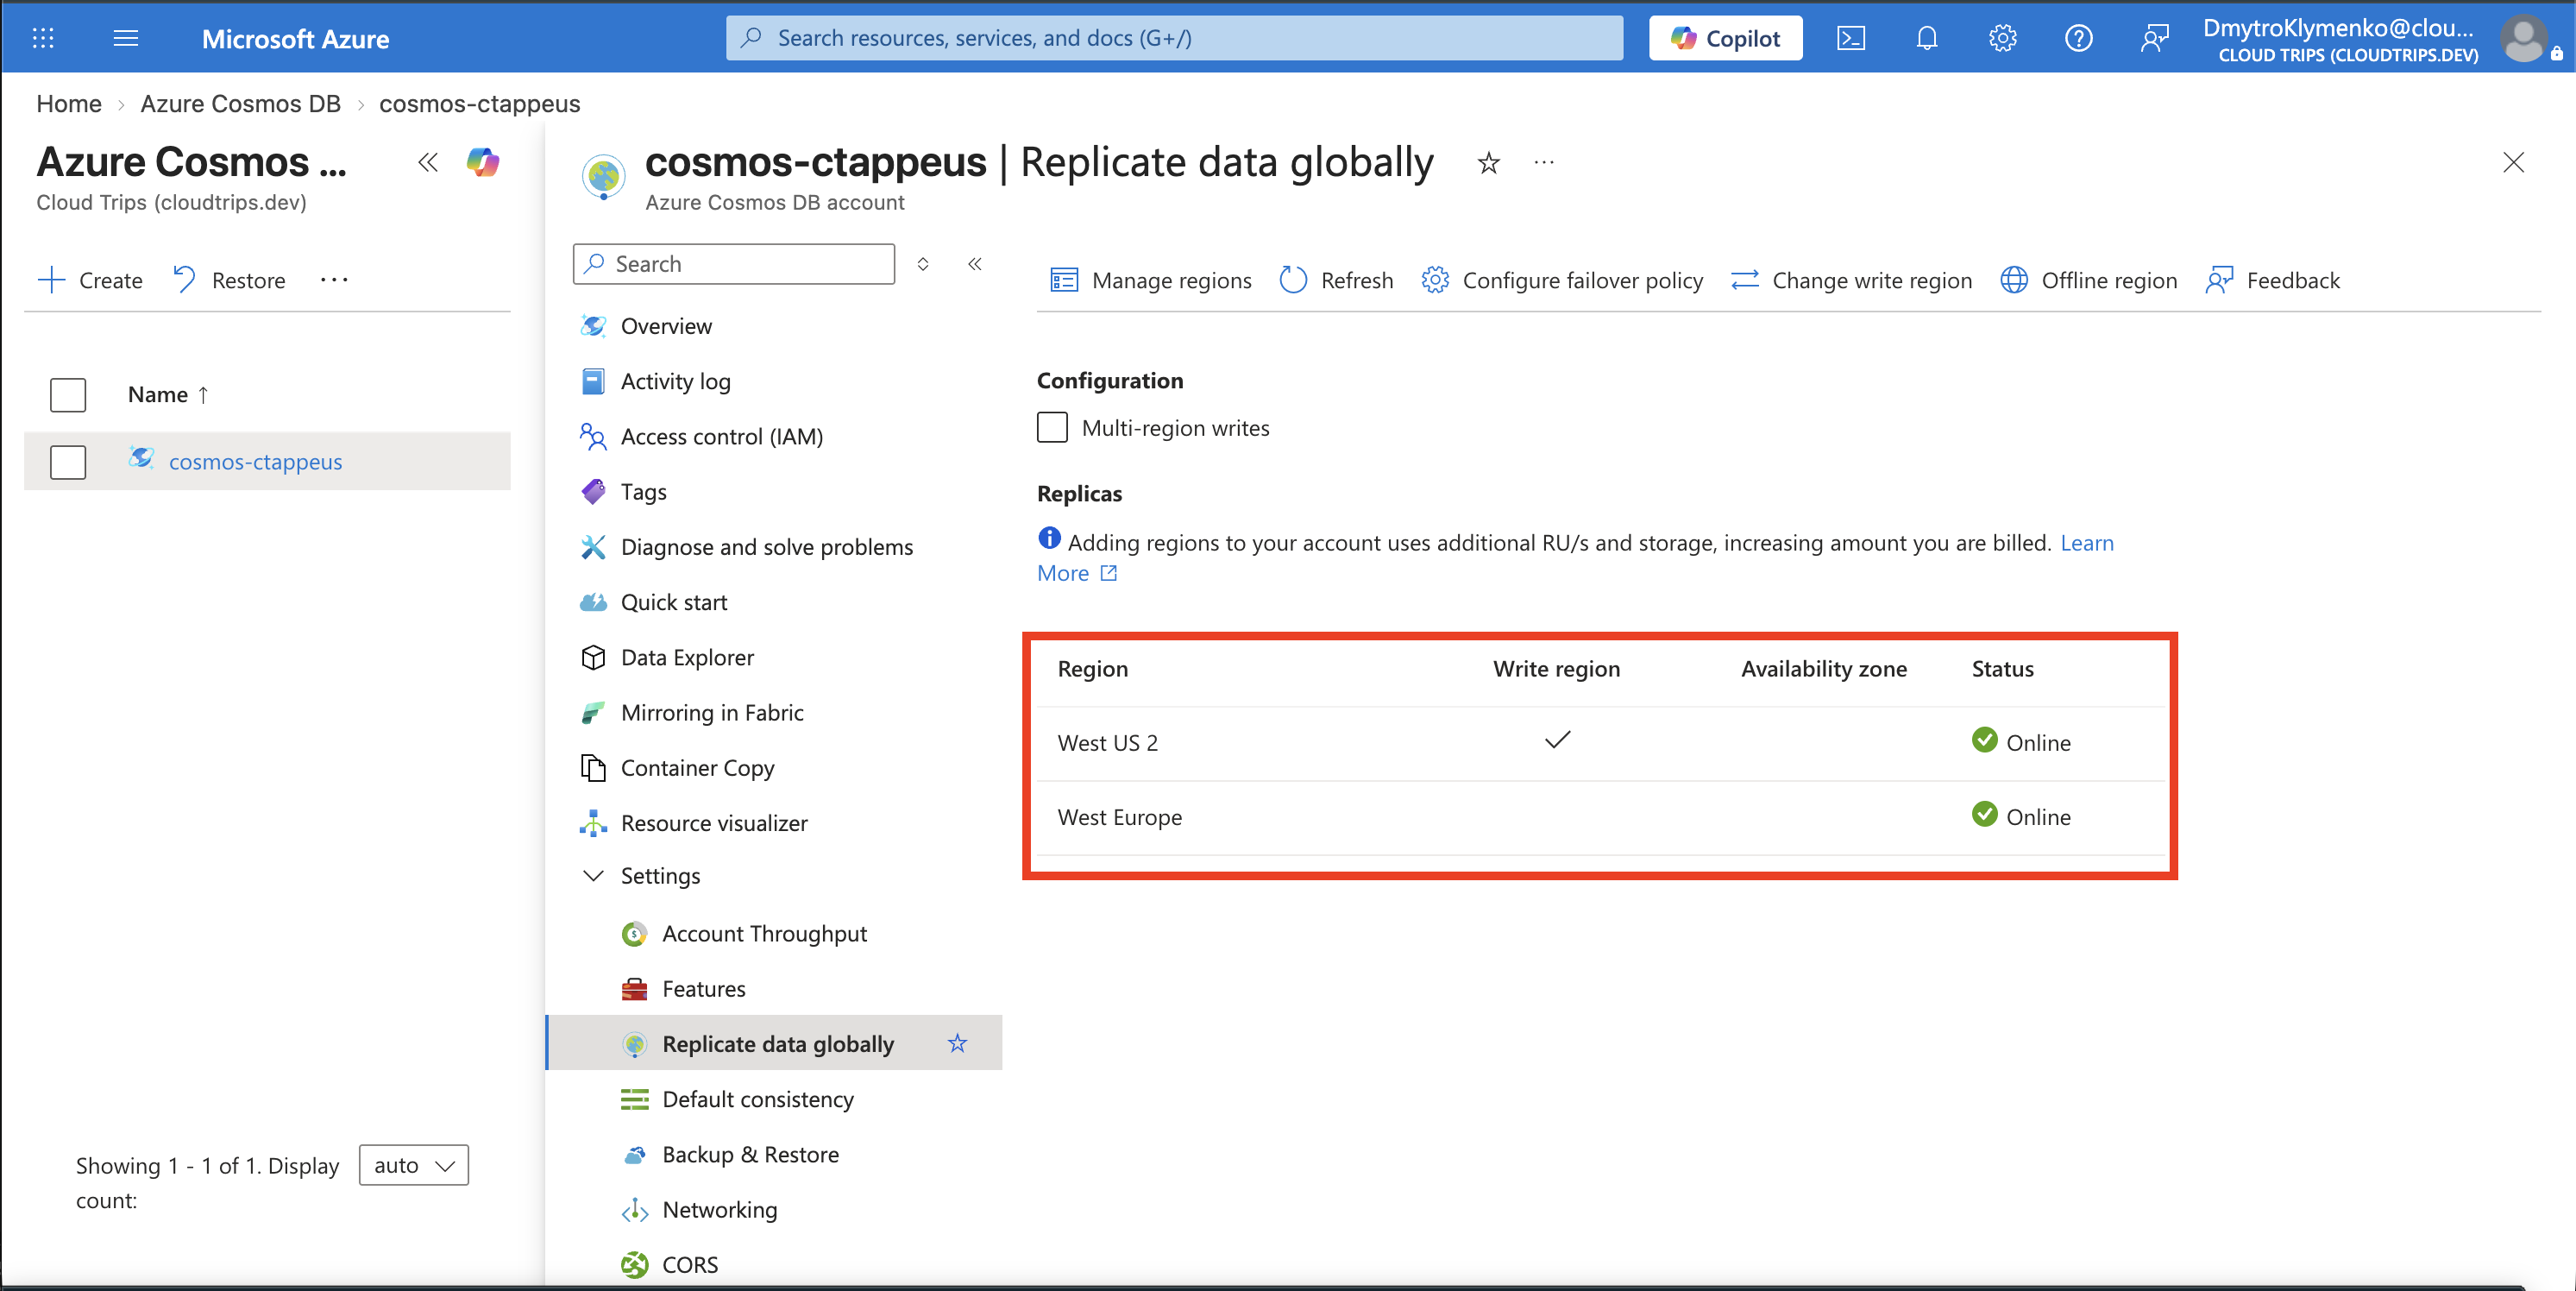Collapse the Settings menu section
Viewport: 2576px width, 1291px height.
click(x=593, y=875)
